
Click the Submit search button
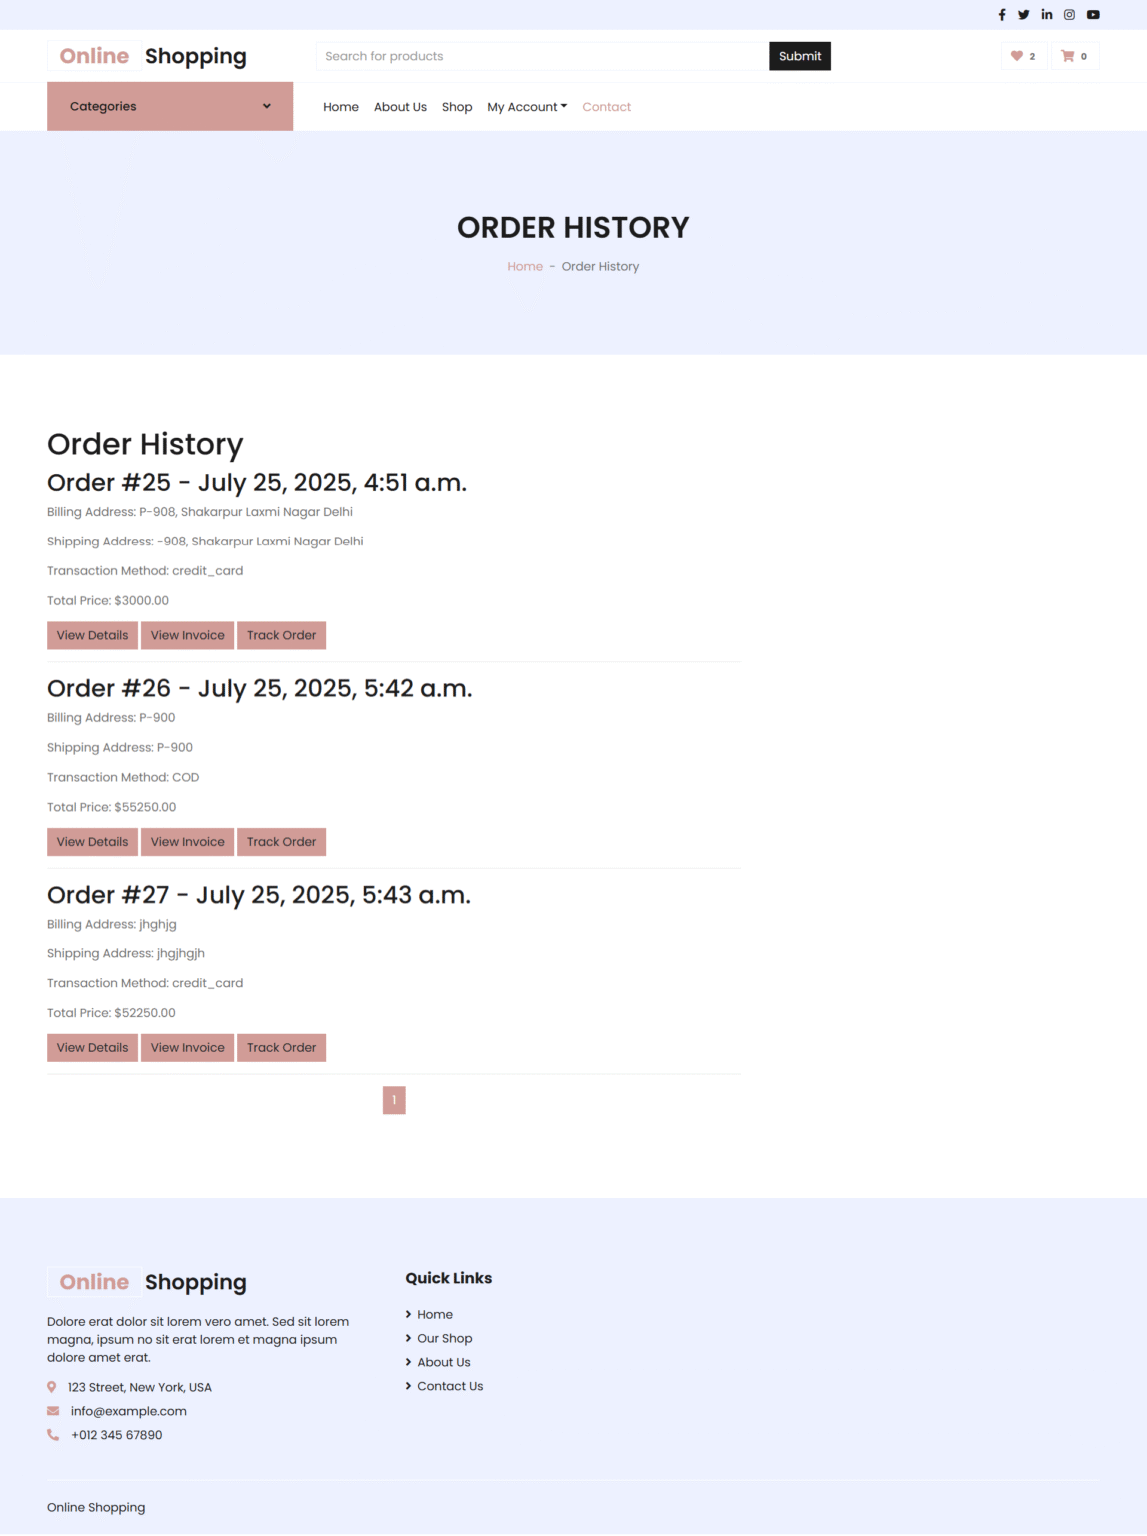click(799, 56)
